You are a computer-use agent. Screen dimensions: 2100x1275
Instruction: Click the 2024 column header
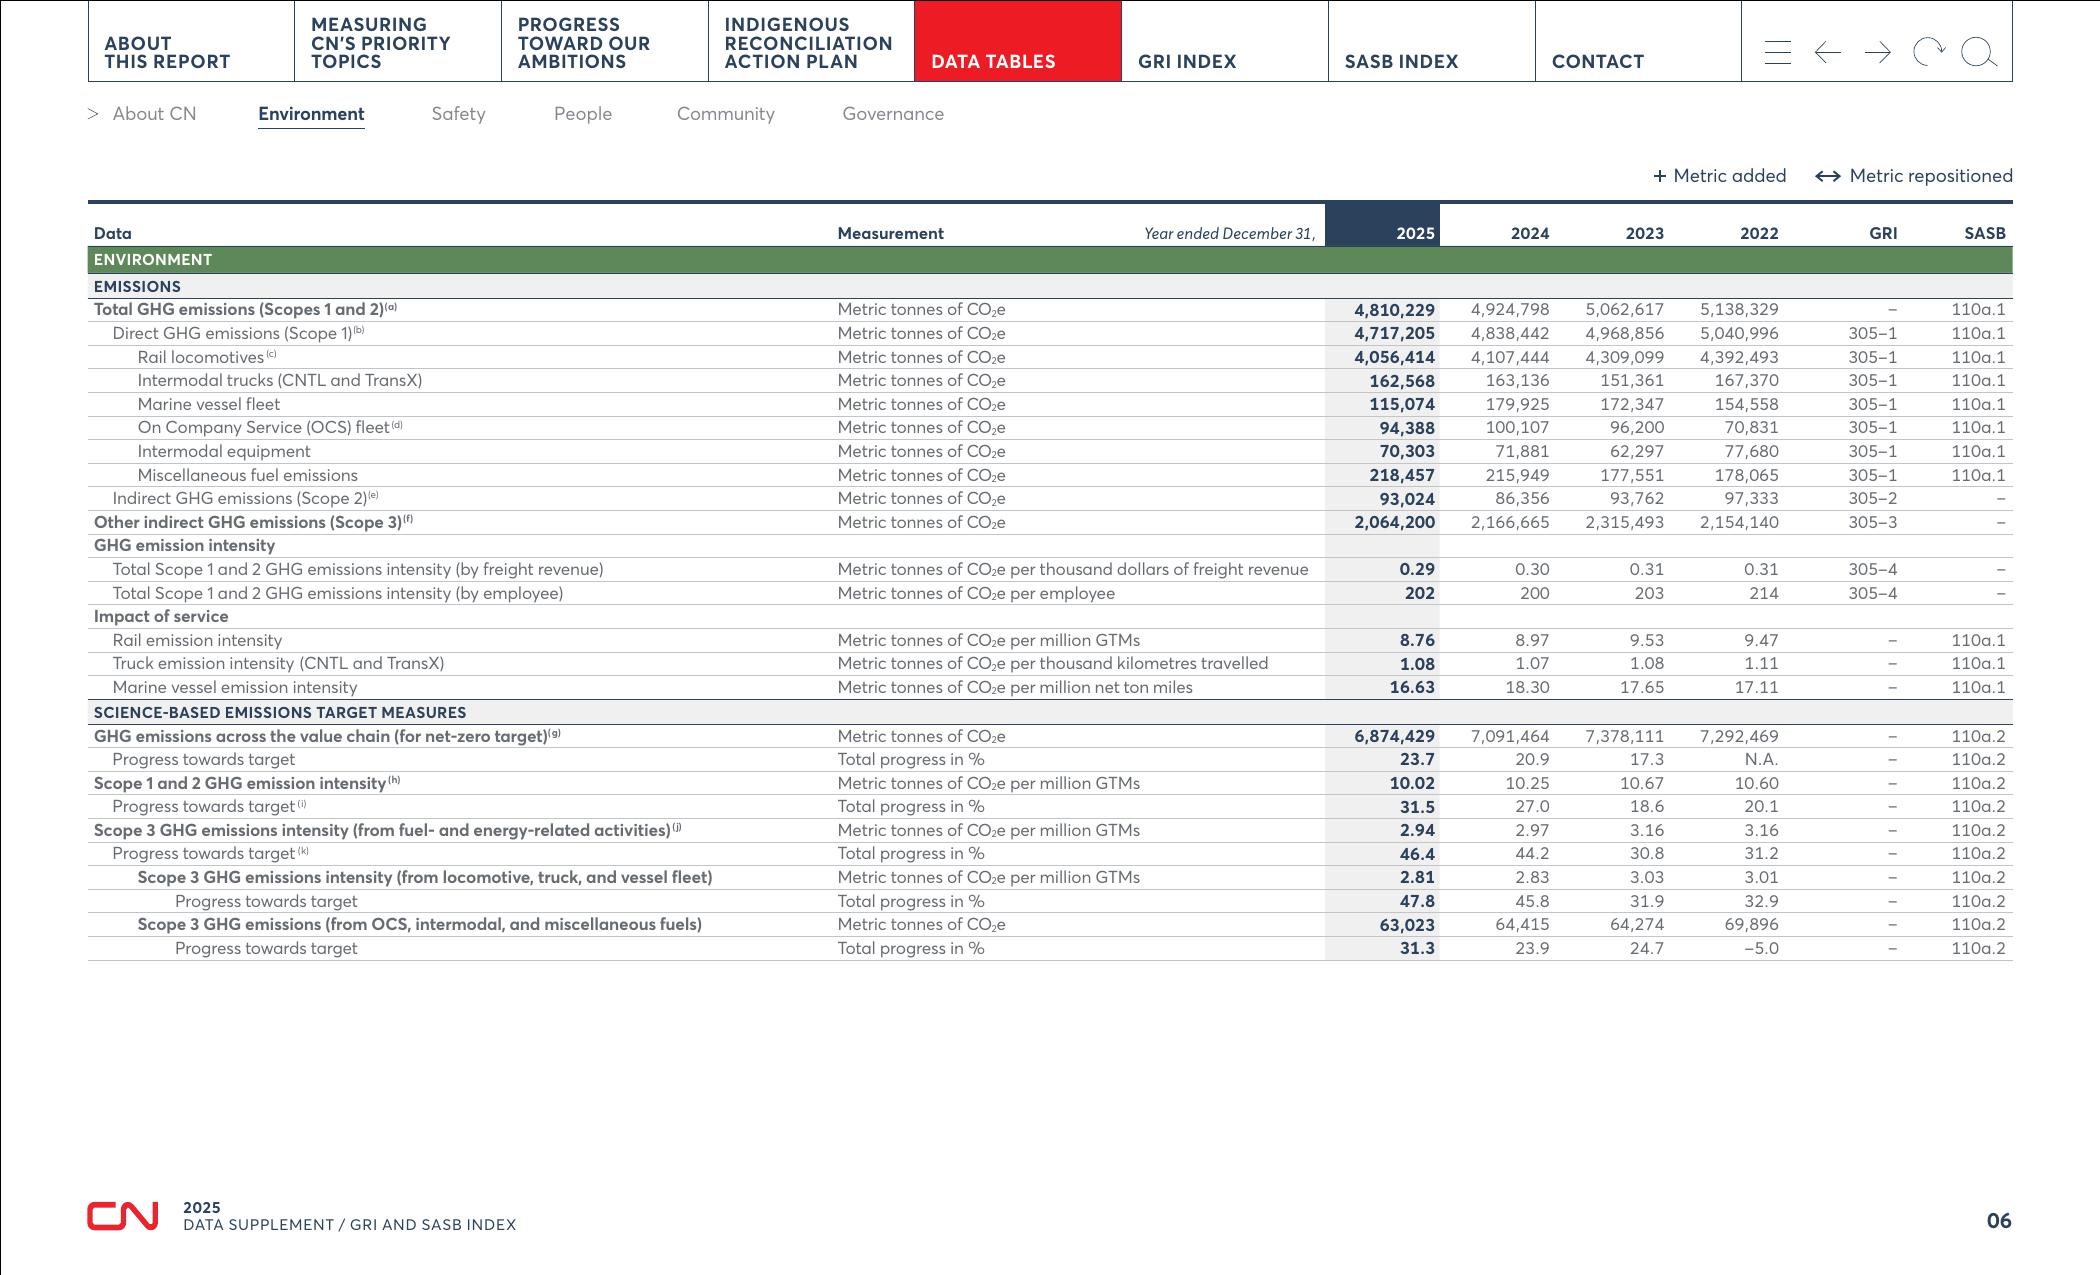pos(1530,233)
